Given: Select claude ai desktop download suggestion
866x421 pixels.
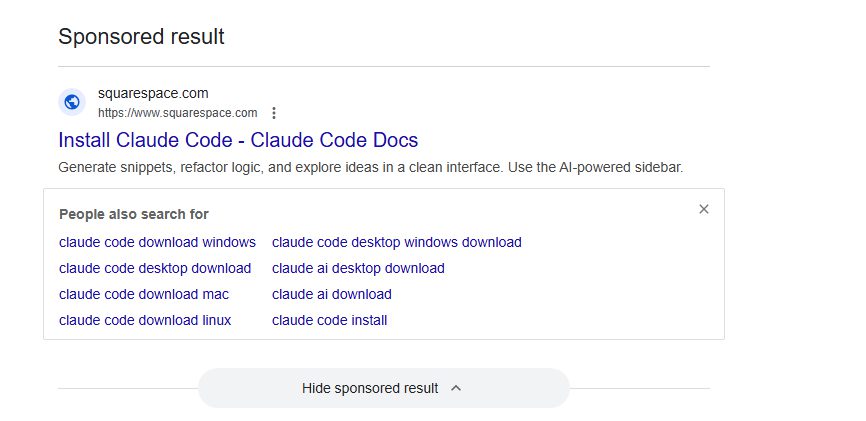Looking at the screenshot, I should tap(358, 268).
